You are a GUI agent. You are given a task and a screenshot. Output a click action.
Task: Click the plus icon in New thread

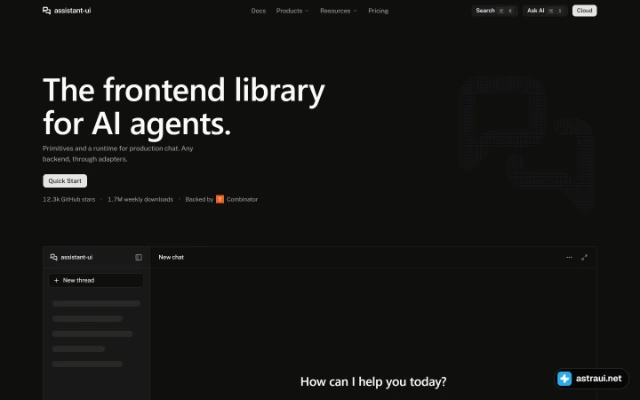point(56,280)
